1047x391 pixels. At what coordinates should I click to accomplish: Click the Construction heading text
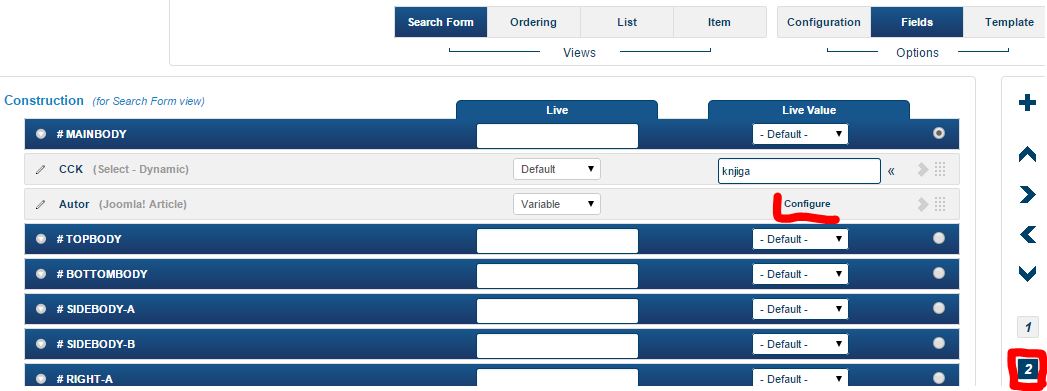coord(44,101)
